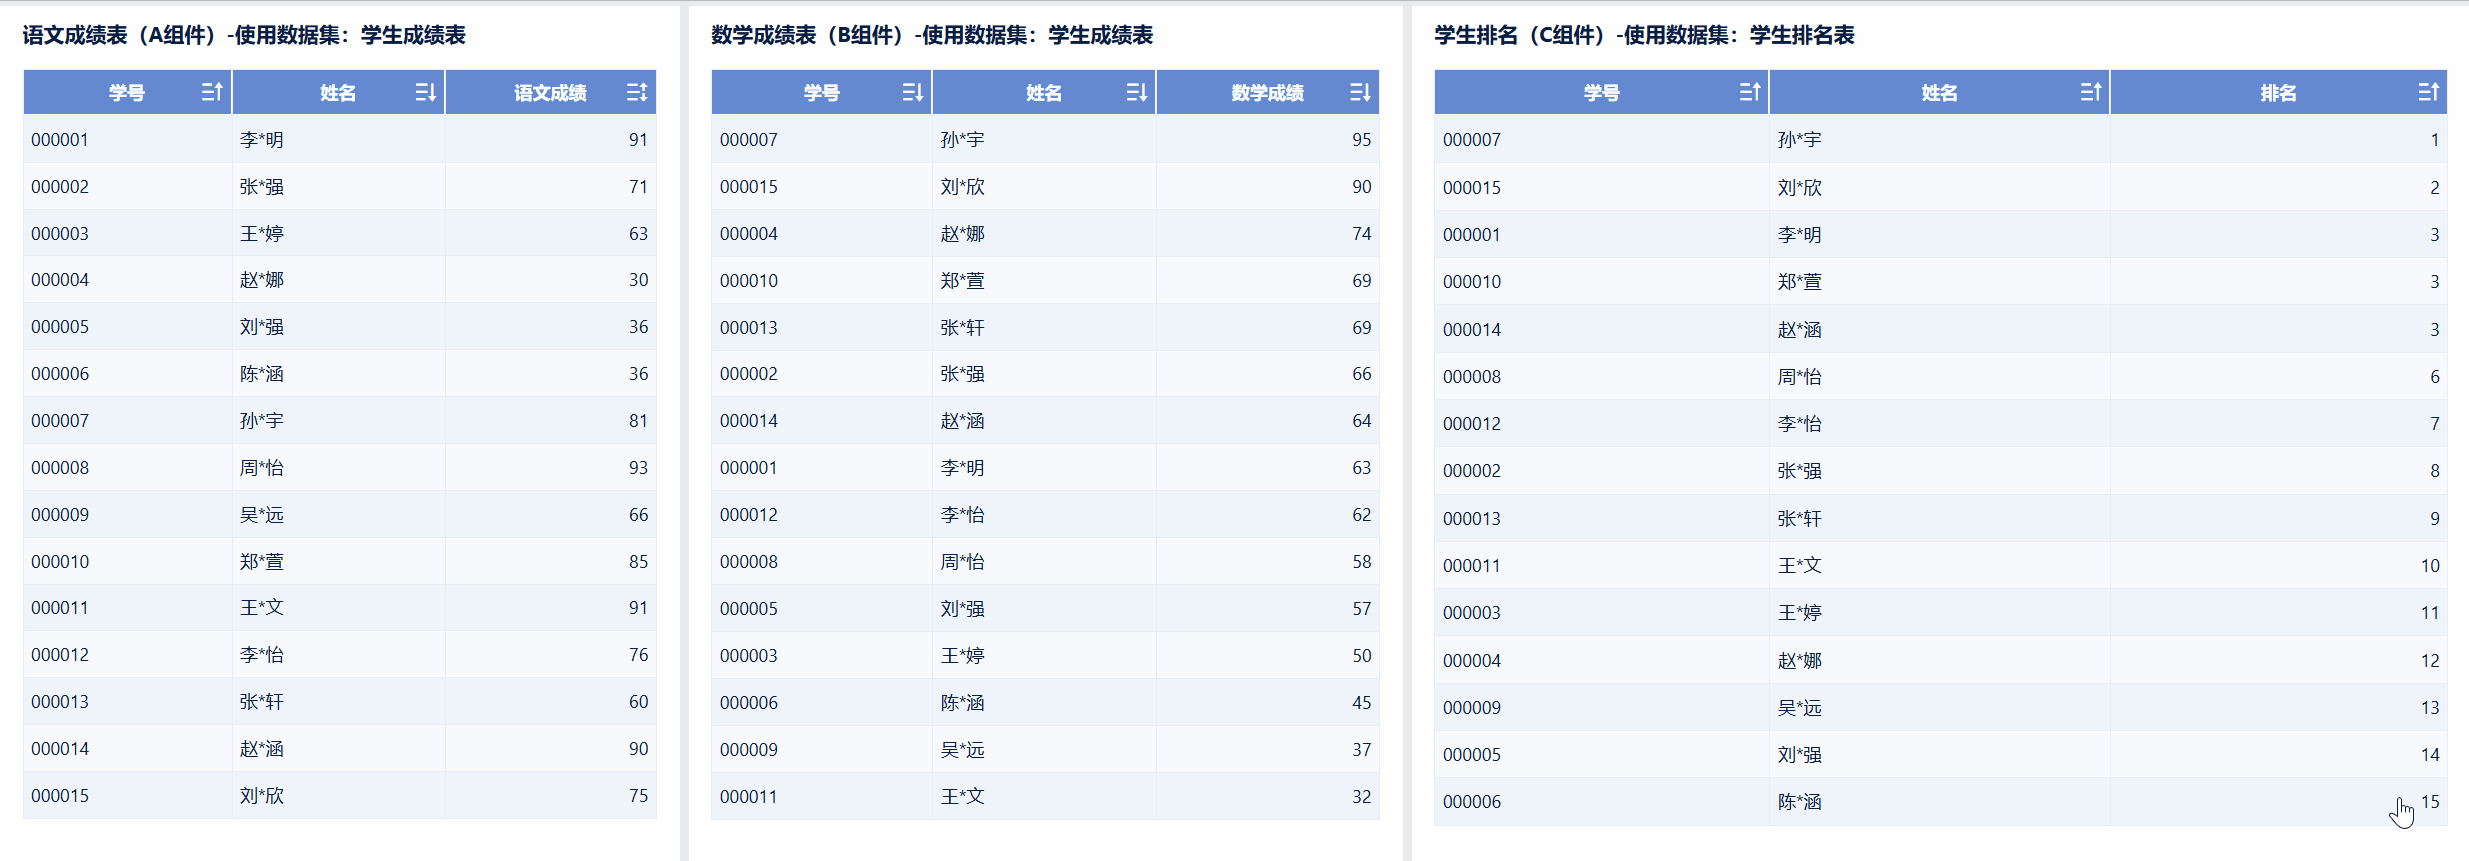Click 排名 column header text
Viewport: 2469px width, 861px height.
(x=2278, y=93)
